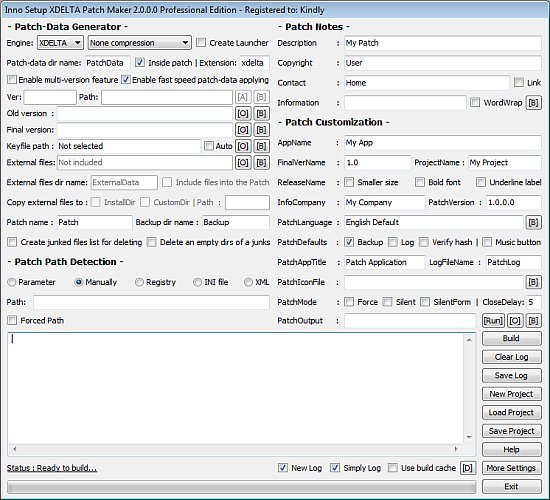Click the [B] button for Information
550x500 pixels.
pos(533,103)
